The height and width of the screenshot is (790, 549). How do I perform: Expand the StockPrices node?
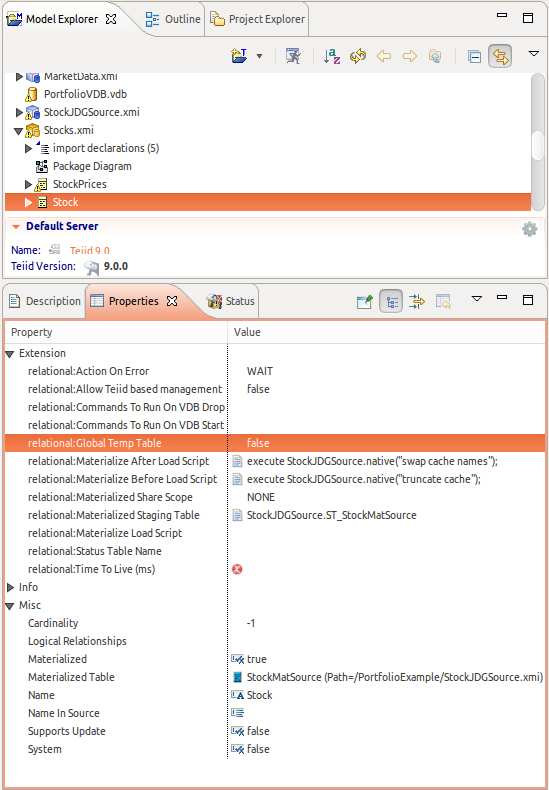point(28,184)
